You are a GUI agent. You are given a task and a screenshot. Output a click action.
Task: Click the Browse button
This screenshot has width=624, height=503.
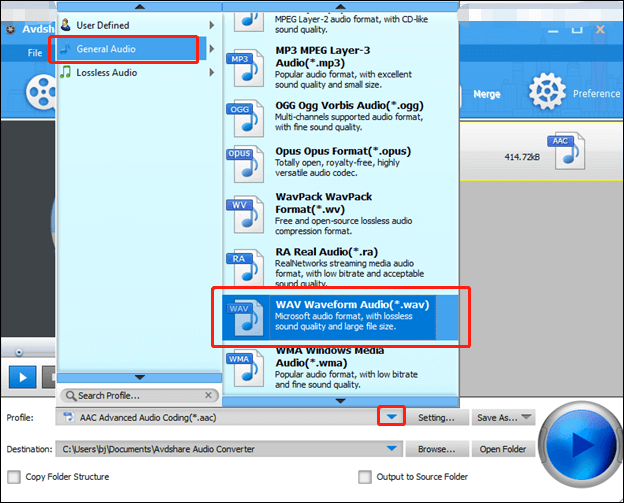(x=437, y=450)
